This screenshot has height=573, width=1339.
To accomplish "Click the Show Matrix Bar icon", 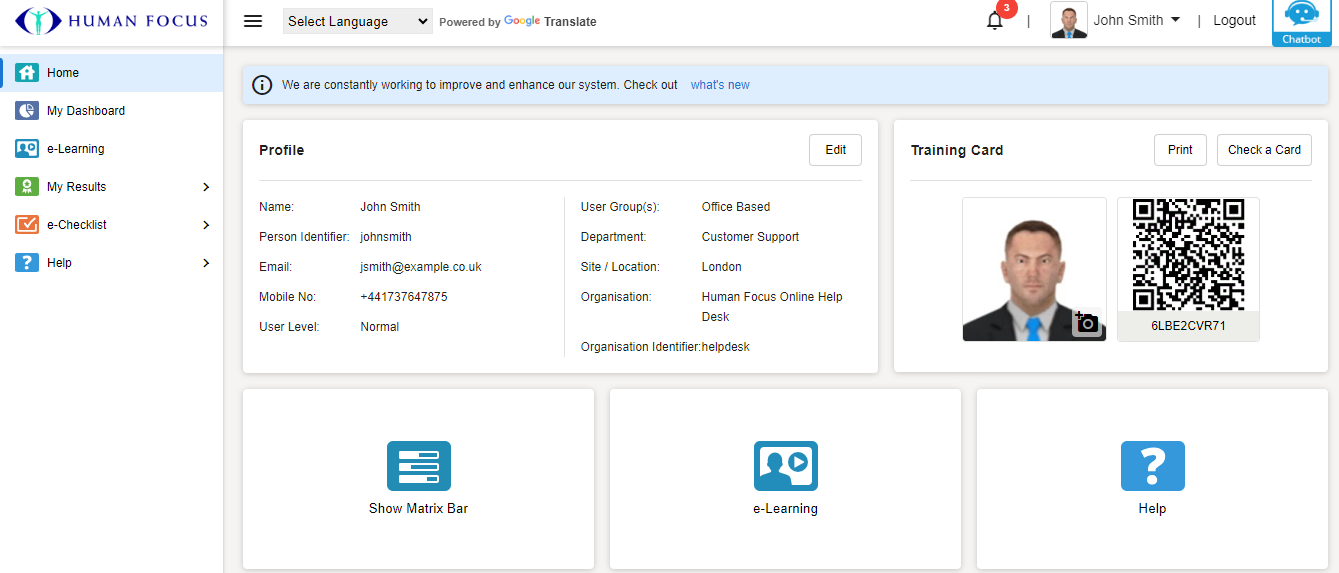I will (418, 466).
